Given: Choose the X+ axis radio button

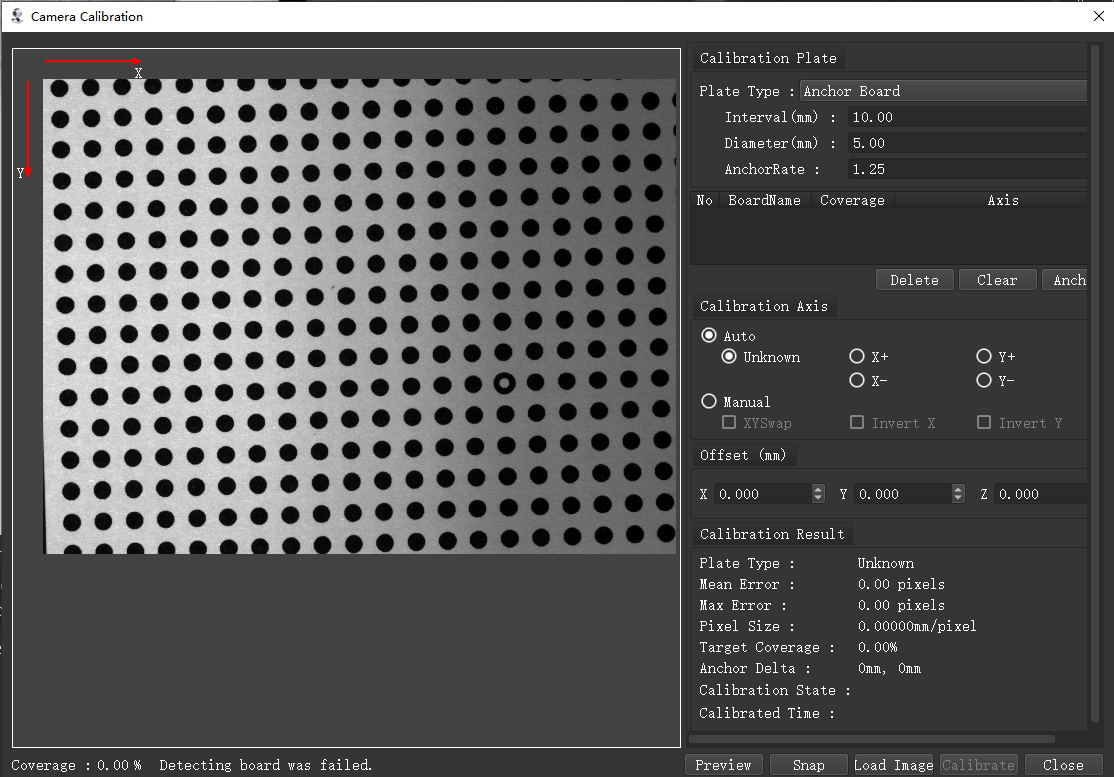Looking at the screenshot, I should point(857,357).
